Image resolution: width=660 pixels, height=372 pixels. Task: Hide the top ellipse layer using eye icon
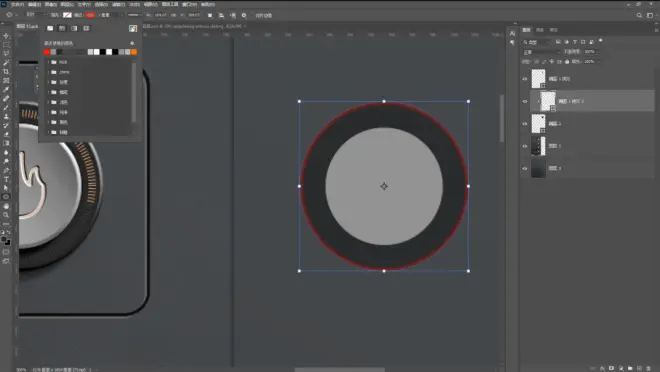[524, 79]
